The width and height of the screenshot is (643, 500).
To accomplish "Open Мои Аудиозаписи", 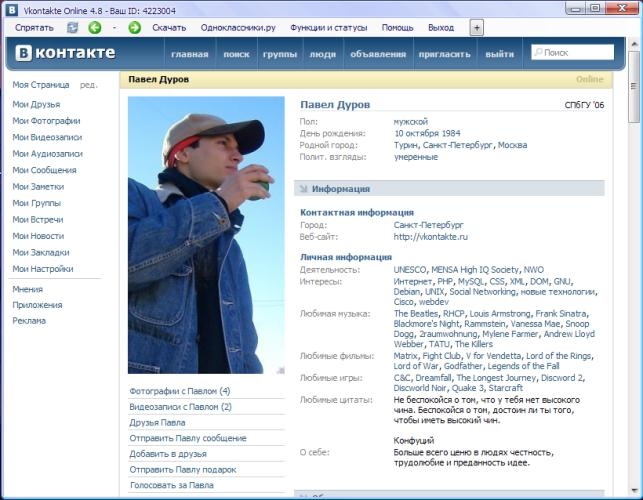I will pyautogui.click(x=48, y=154).
